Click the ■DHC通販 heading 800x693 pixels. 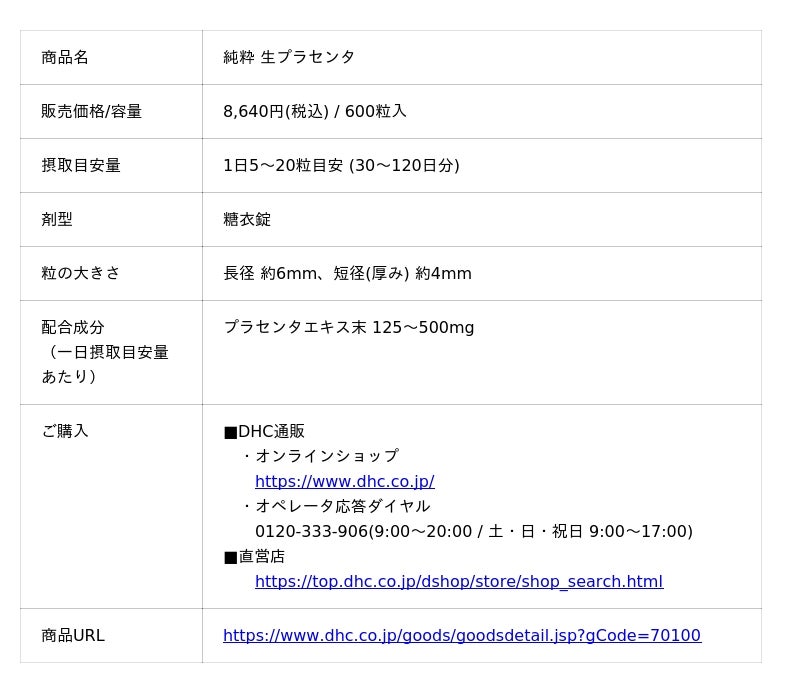point(264,431)
